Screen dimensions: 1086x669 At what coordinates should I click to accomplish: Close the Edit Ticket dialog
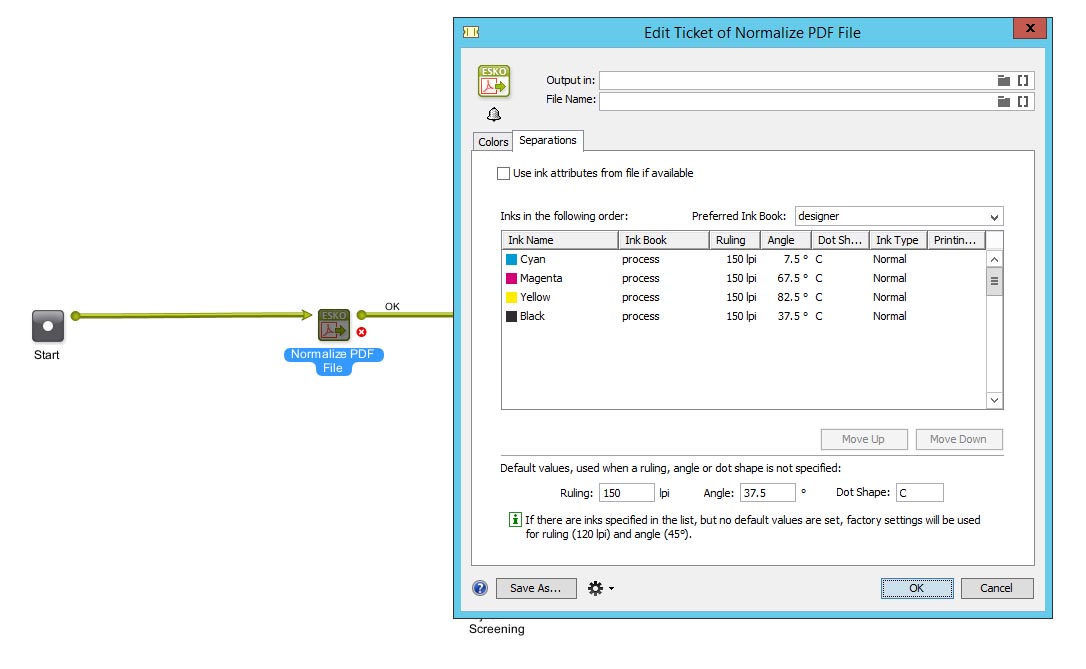click(x=1031, y=28)
